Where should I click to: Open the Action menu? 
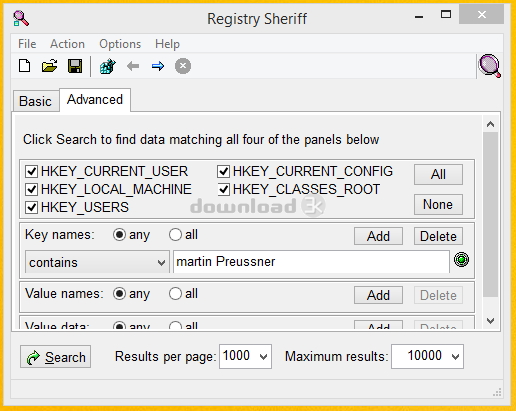point(67,44)
